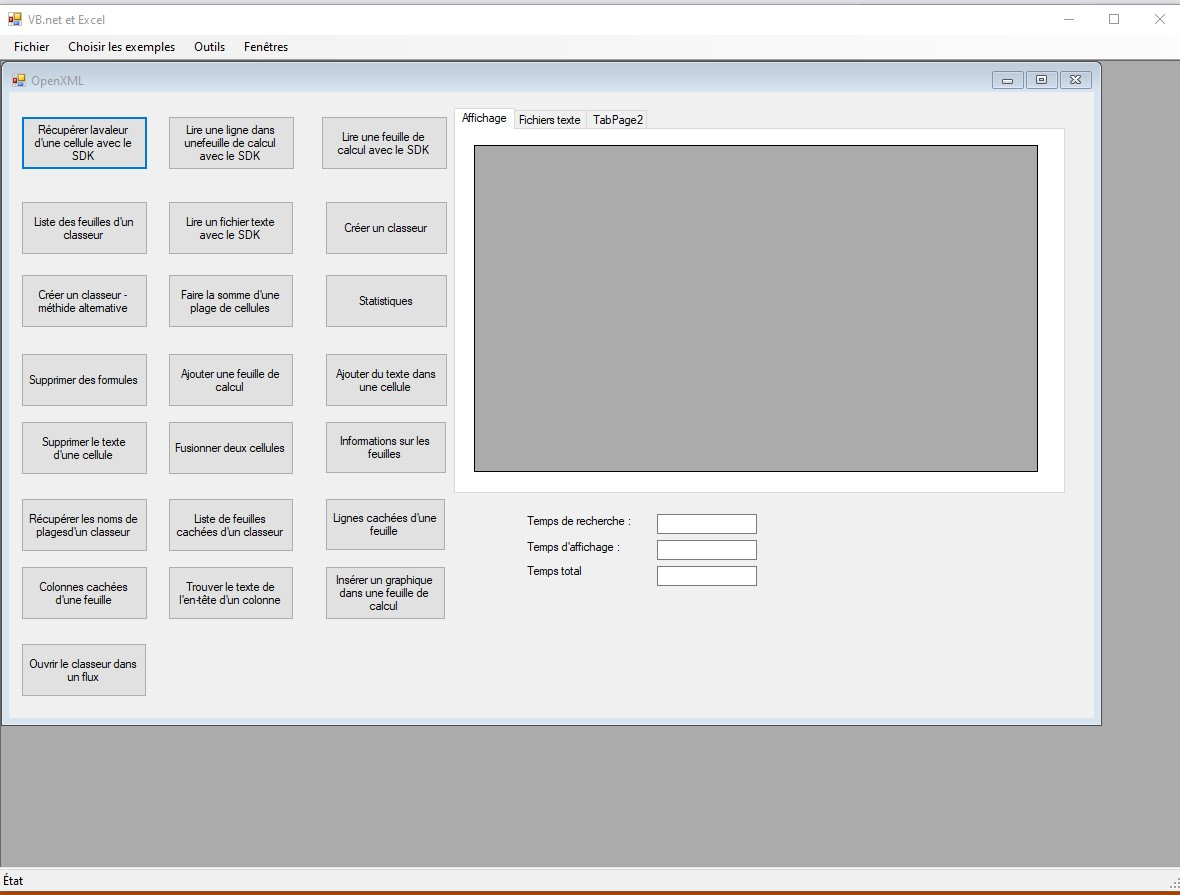Open the Choisir les exemples menu
Image resolution: width=1180 pixels, height=895 pixels.
pos(121,47)
